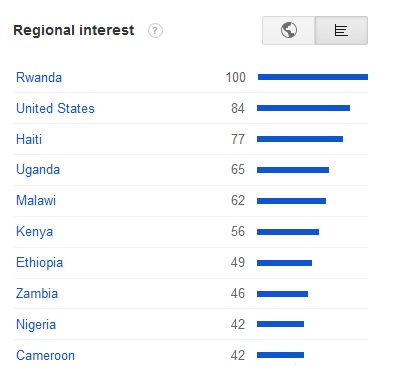Click the Zambia link
399x386 pixels.
pos(37,294)
